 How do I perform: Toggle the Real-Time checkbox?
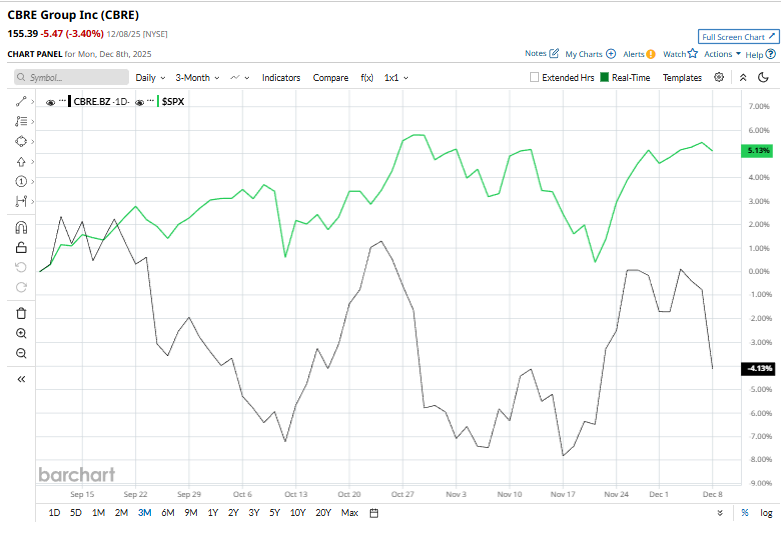[x=604, y=77]
